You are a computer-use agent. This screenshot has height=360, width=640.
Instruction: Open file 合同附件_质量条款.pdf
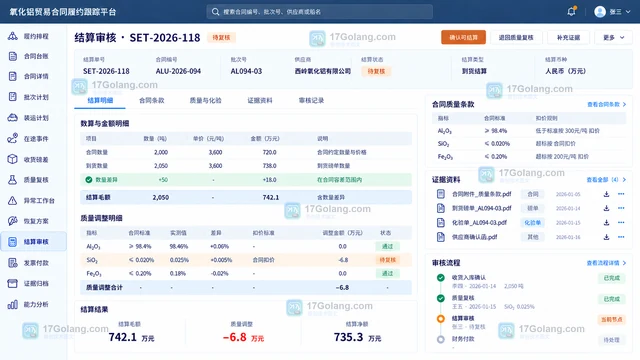click(x=482, y=194)
